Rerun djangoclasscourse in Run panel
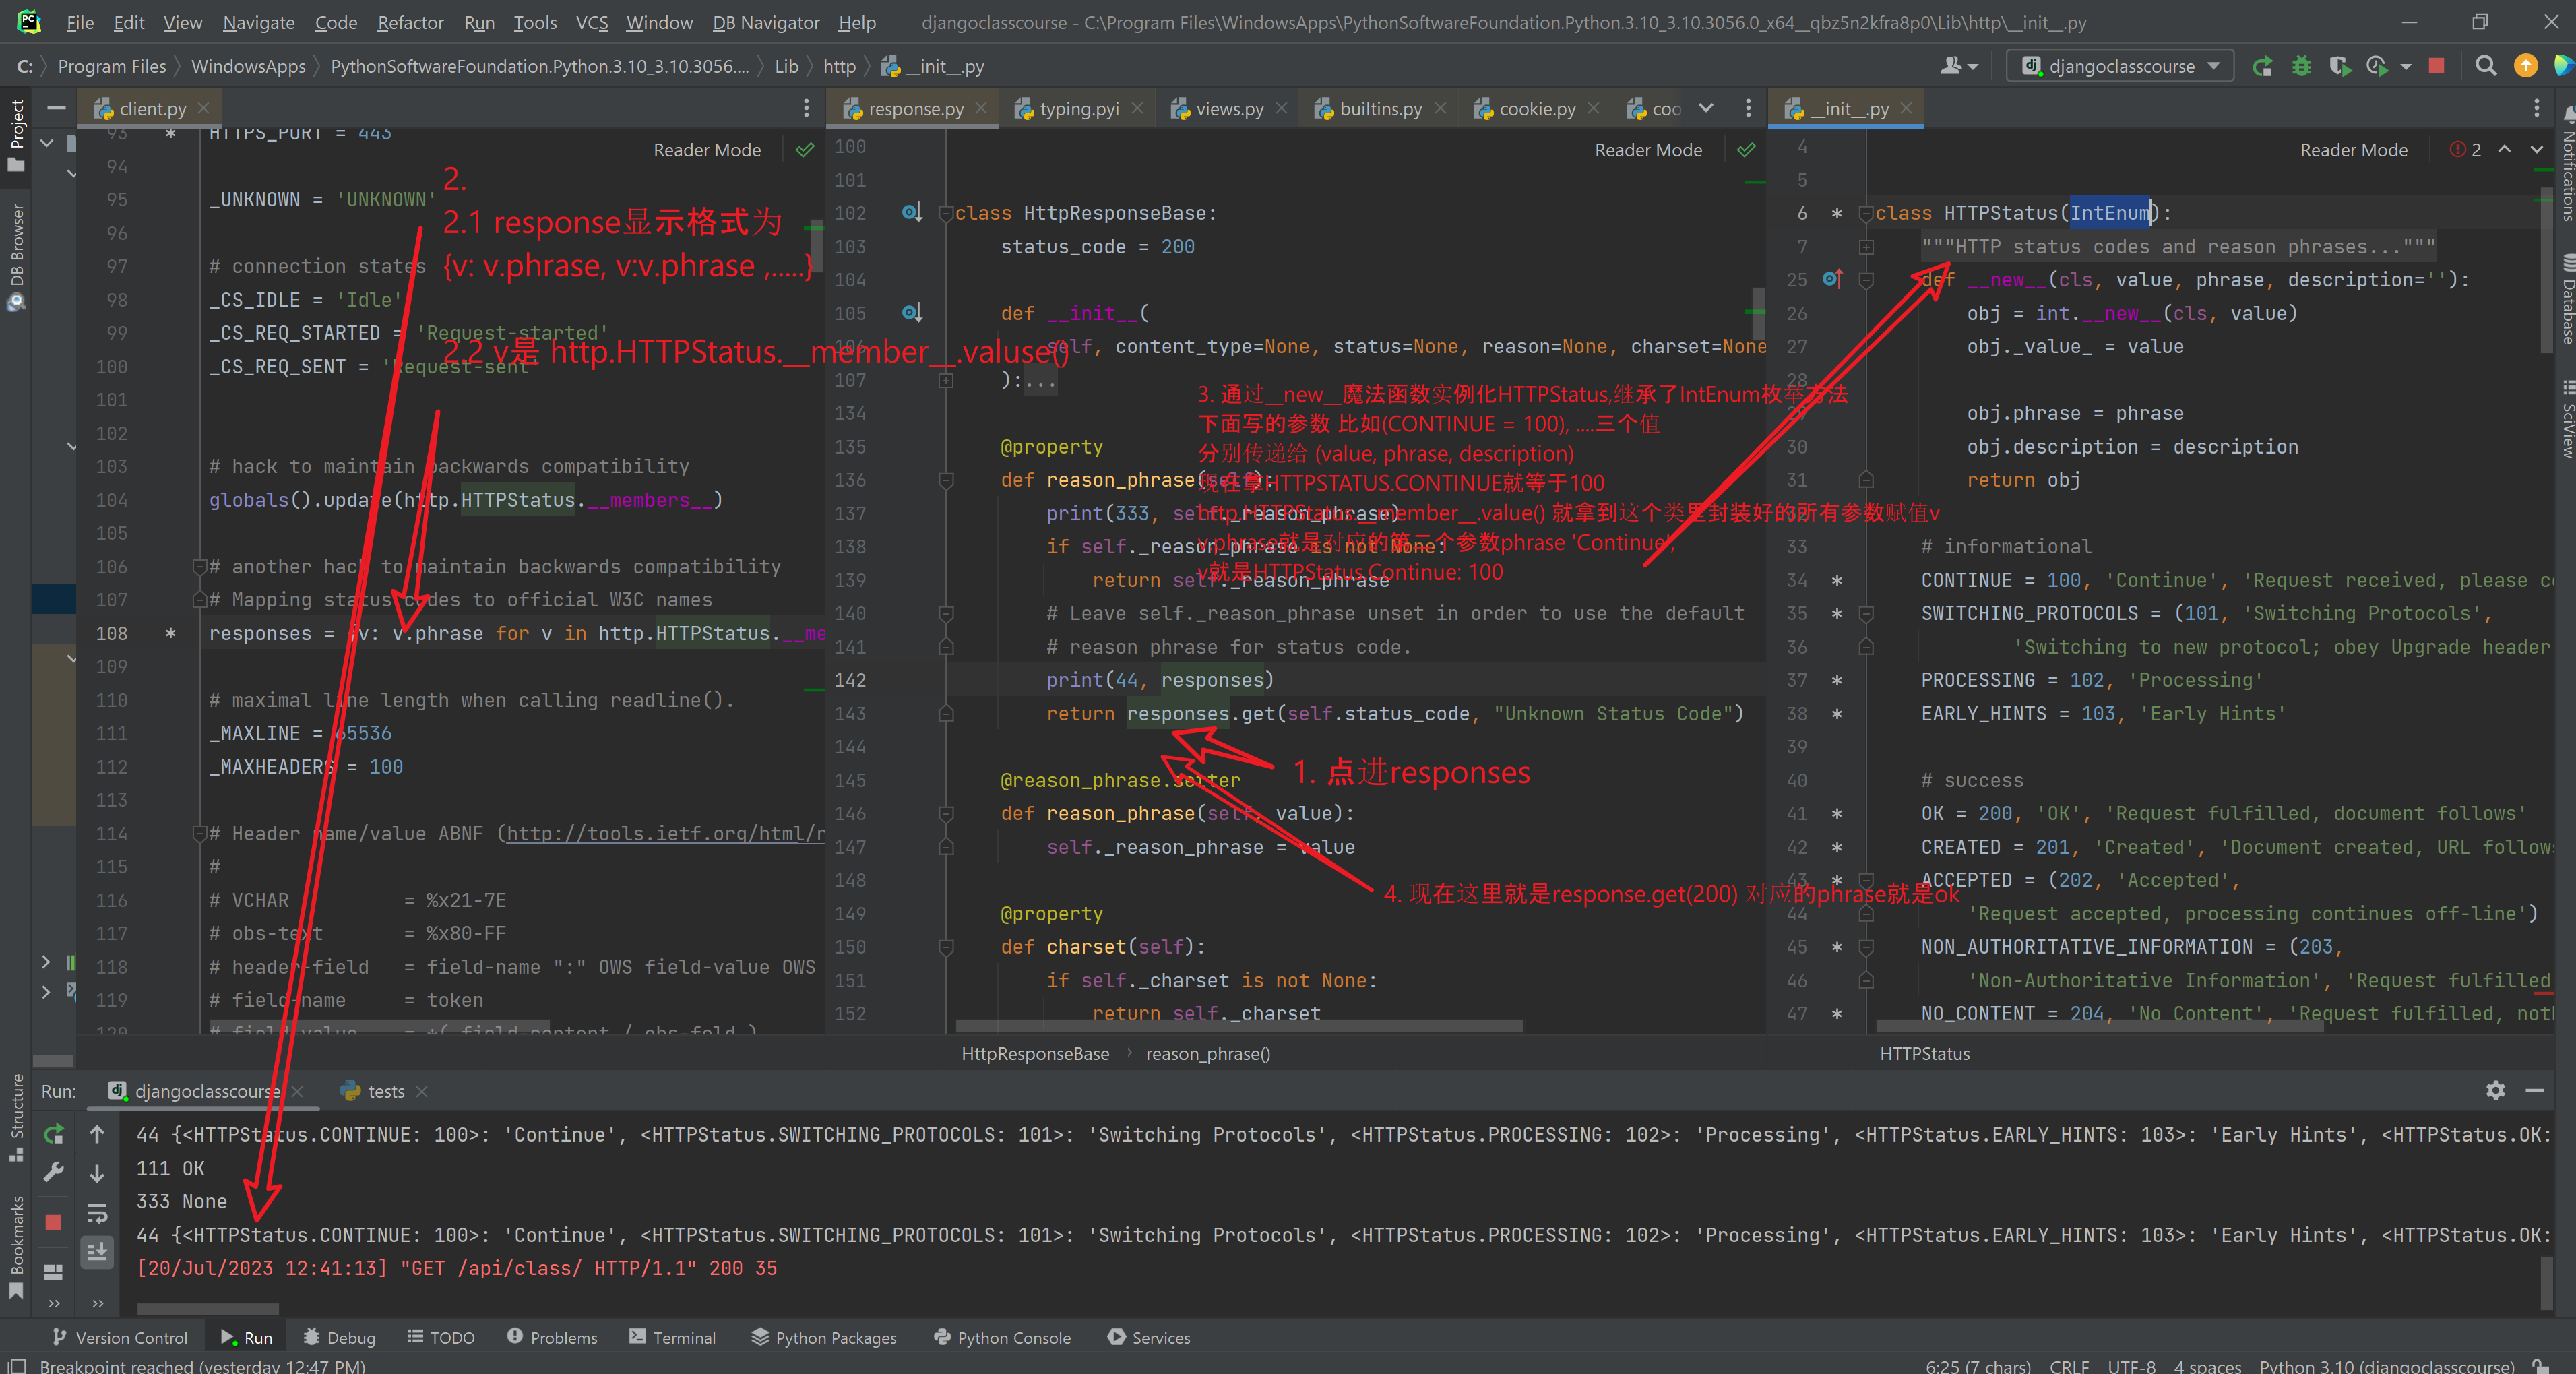Image resolution: width=2576 pixels, height=1374 pixels. click(54, 1134)
